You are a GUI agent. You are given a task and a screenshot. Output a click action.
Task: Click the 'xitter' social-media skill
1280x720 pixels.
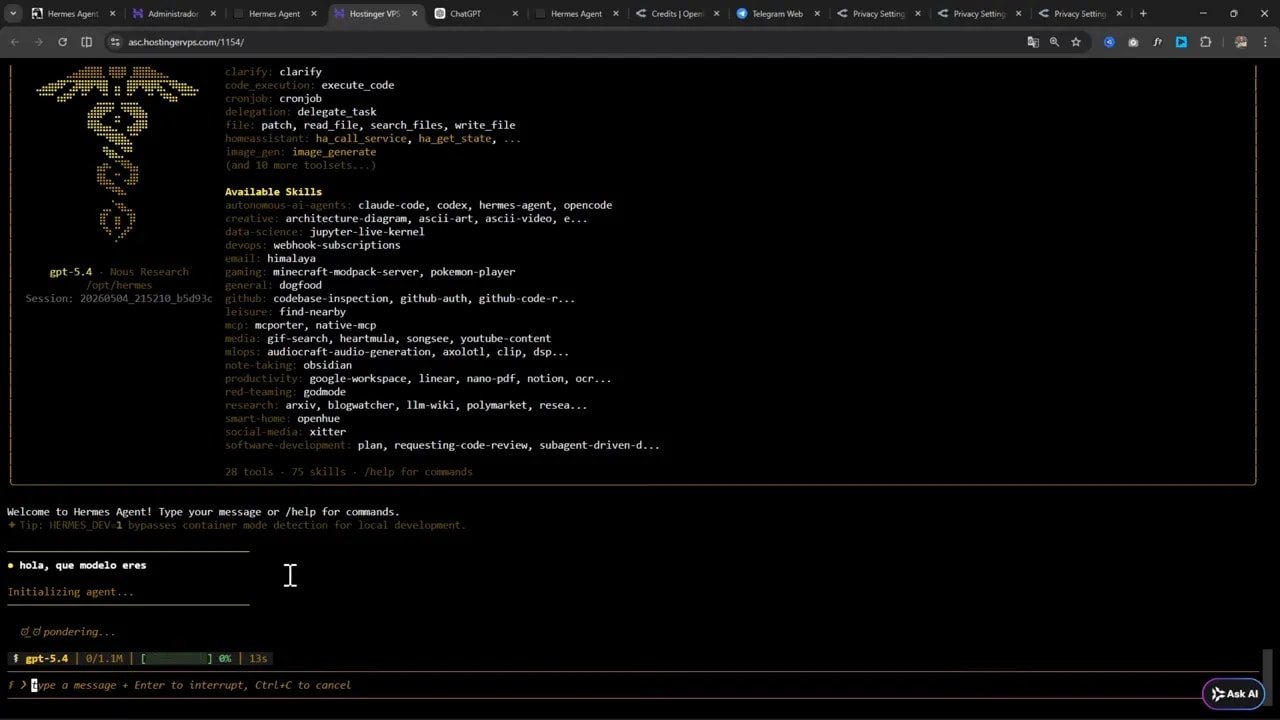(327, 432)
